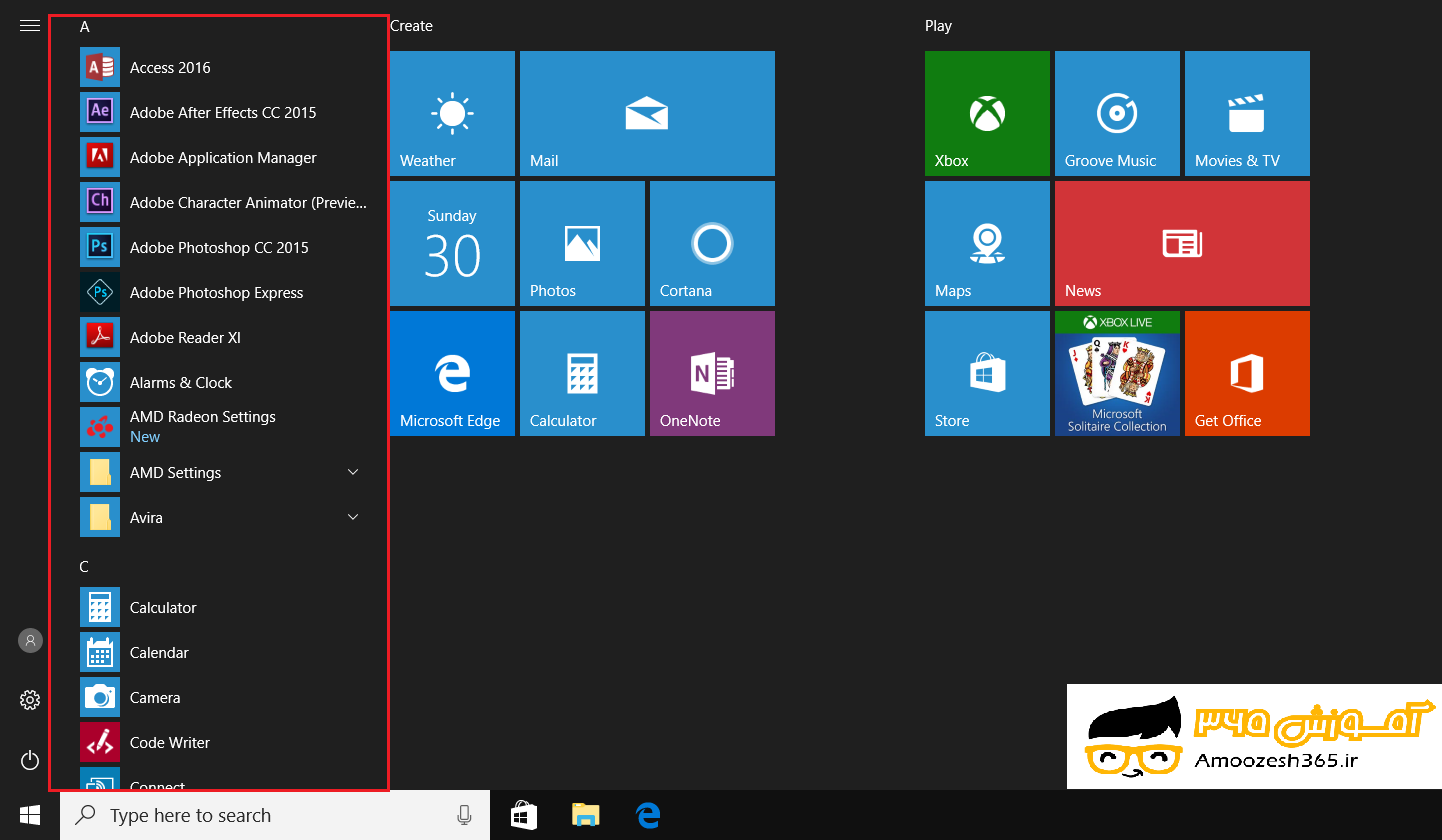Expand the Start hamburger menu
1442x840 pixels.
(x=30, y=26)
